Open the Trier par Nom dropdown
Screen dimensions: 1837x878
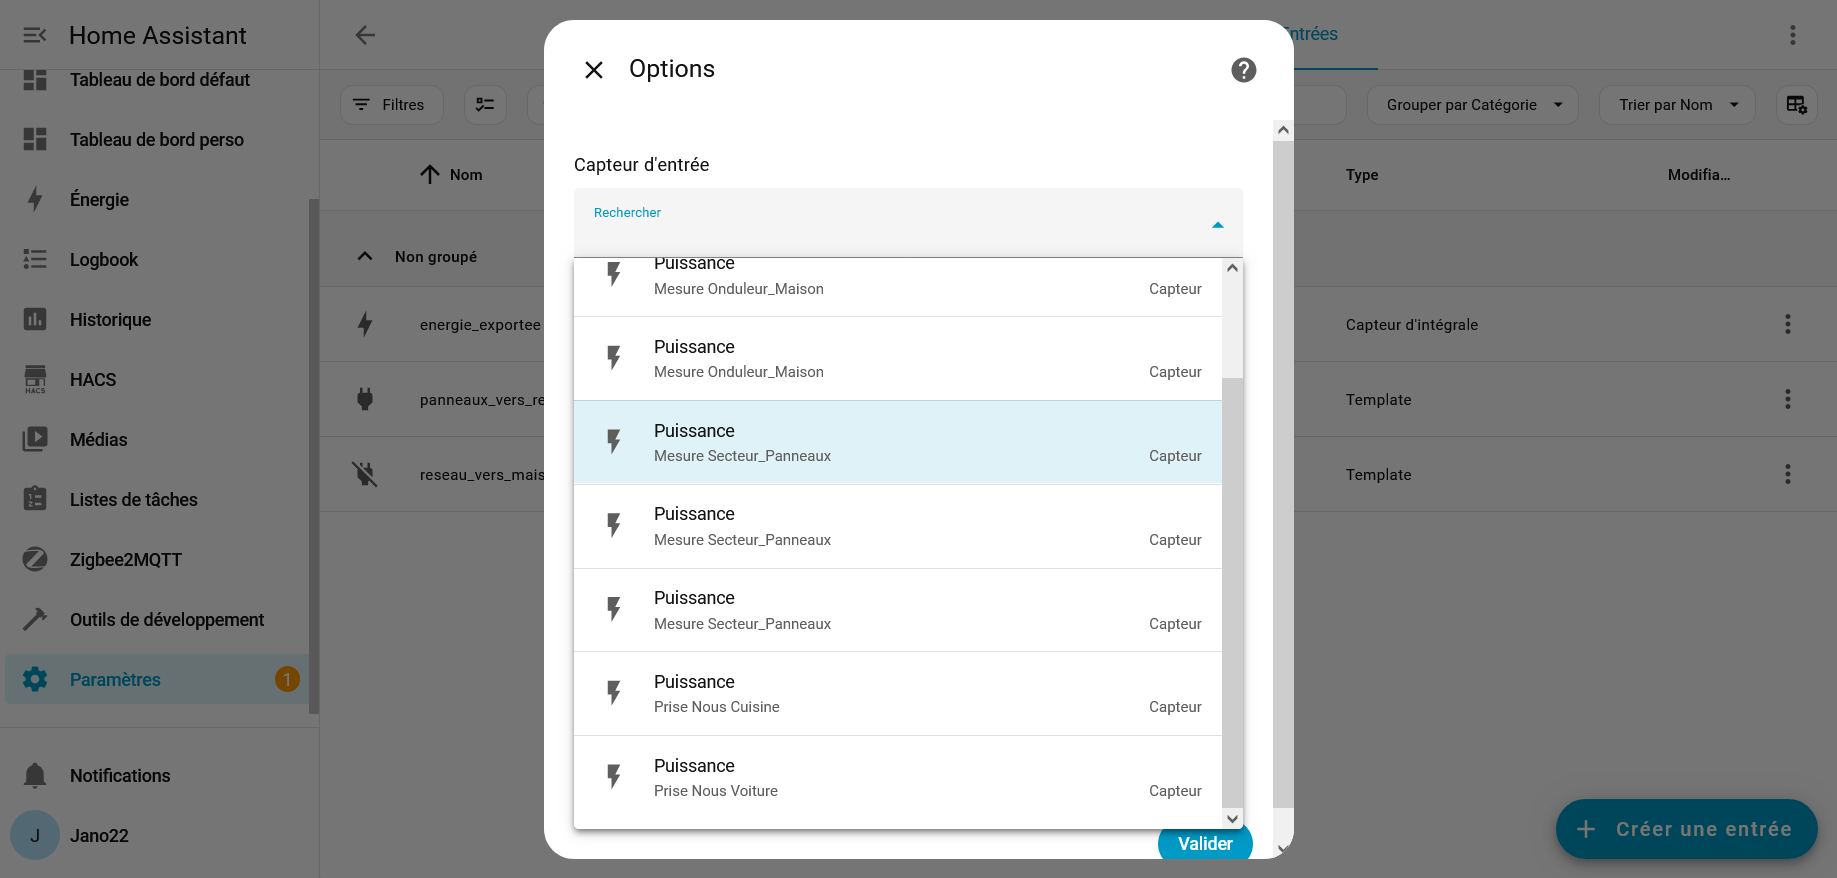pyautogui.click(x=1676, y=105)
